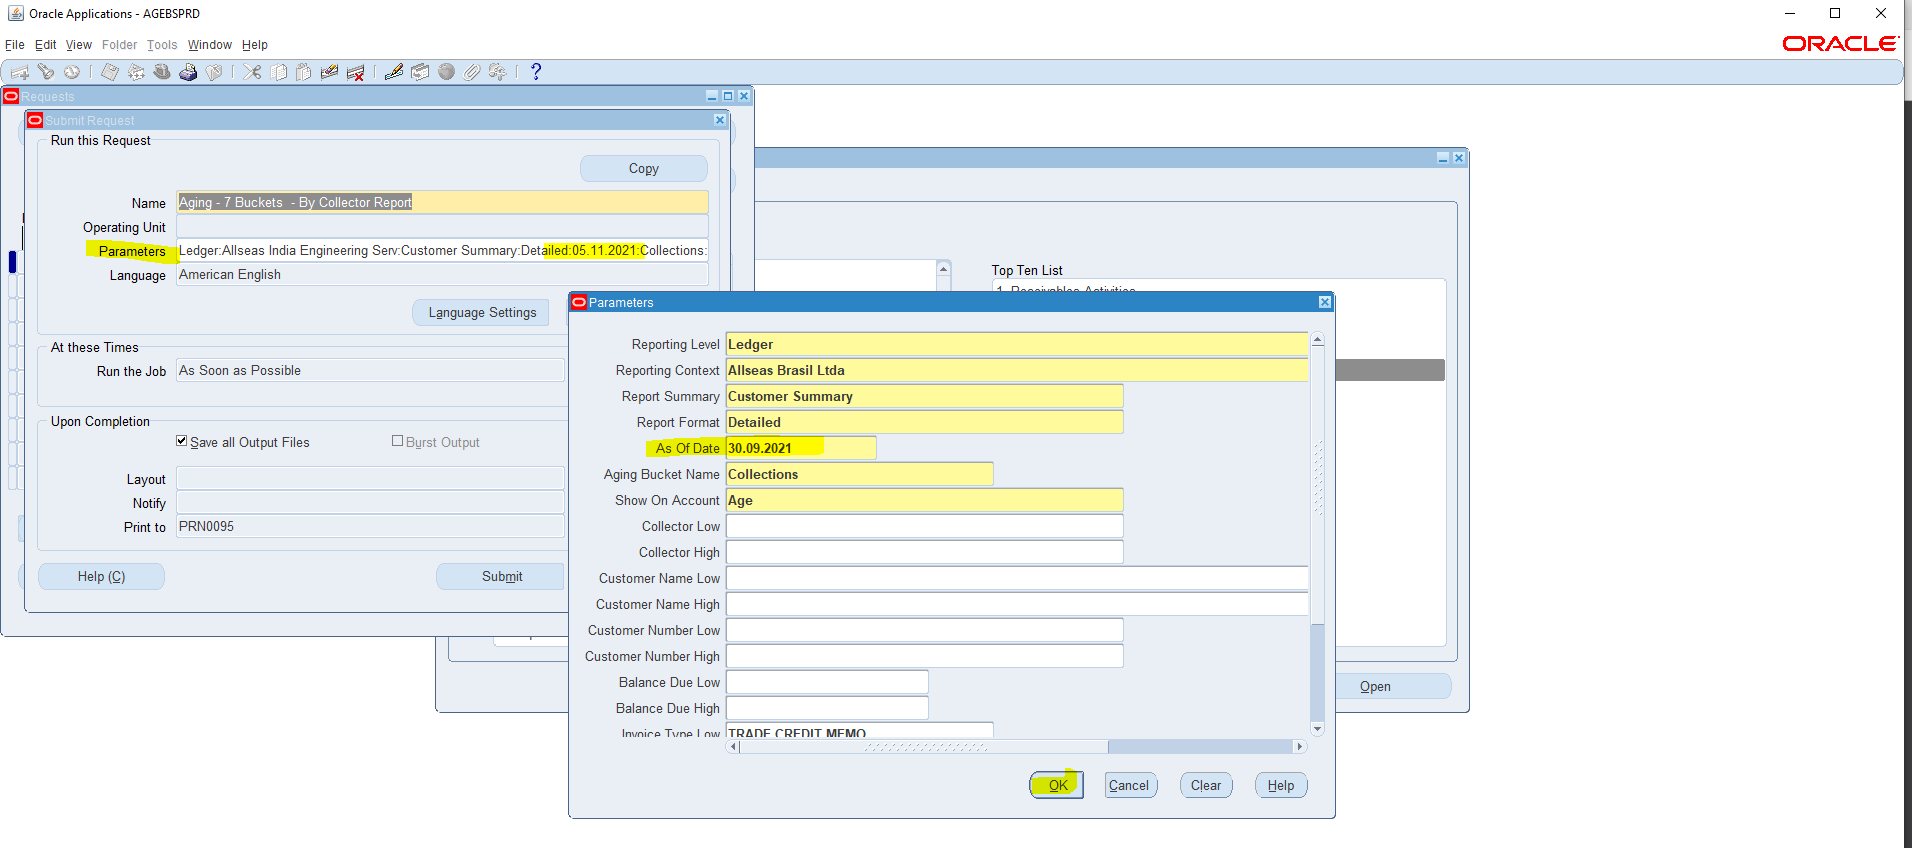Click the Report Summary field
The width and height of the screenshot is (1912, 848).
925,396
